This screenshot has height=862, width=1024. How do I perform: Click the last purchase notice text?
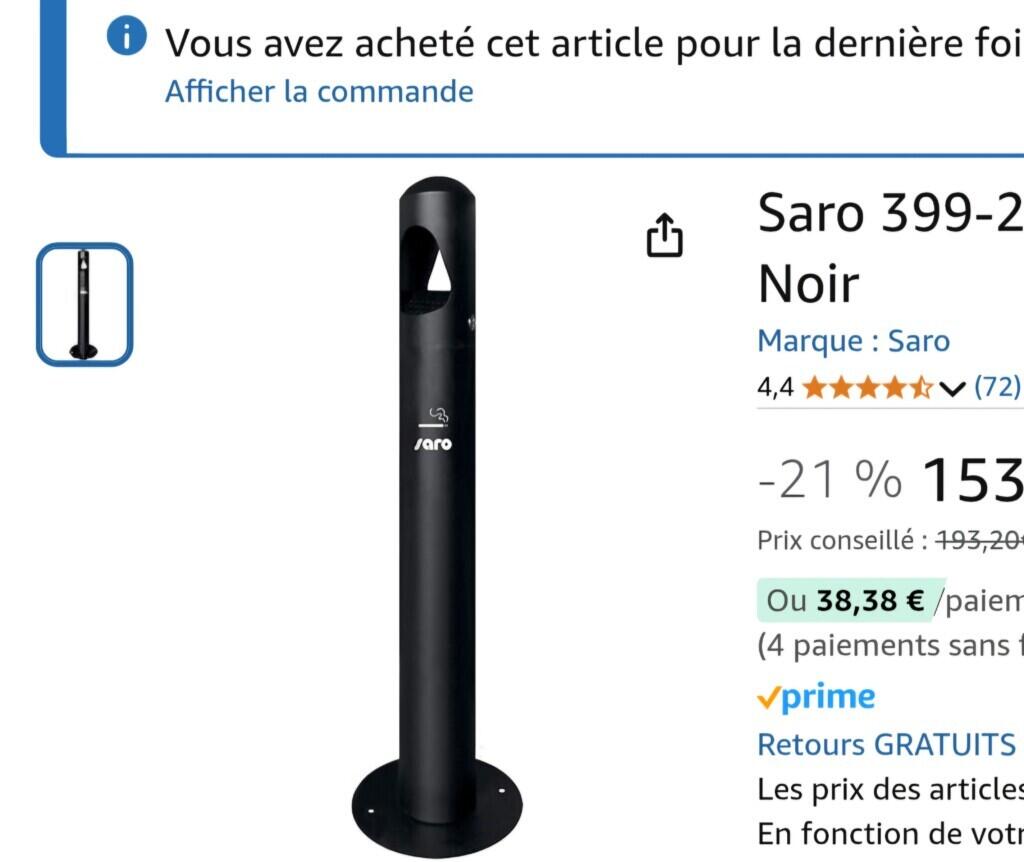coord(594,42)
